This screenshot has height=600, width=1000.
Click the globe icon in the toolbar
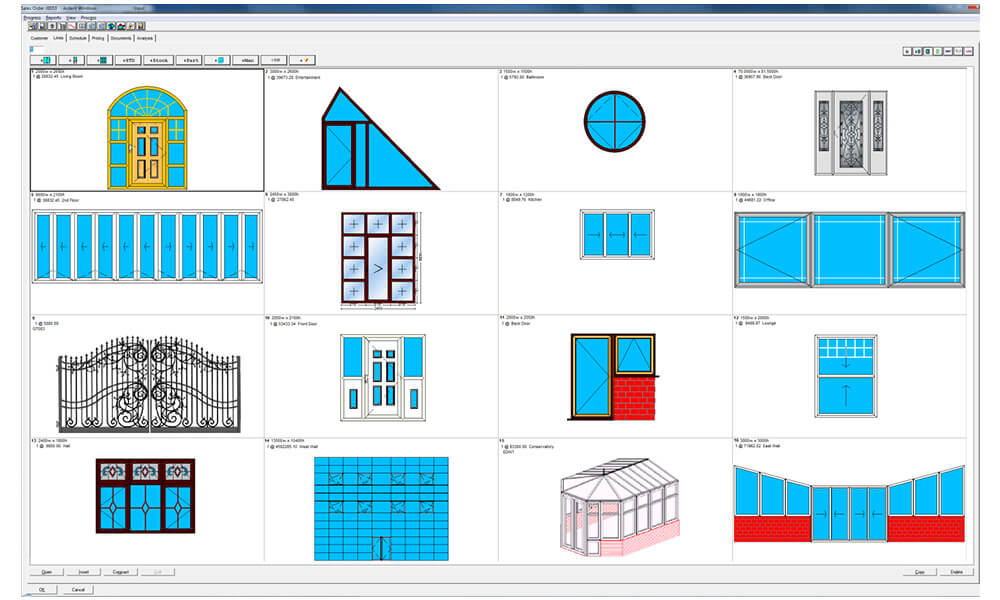110,27
